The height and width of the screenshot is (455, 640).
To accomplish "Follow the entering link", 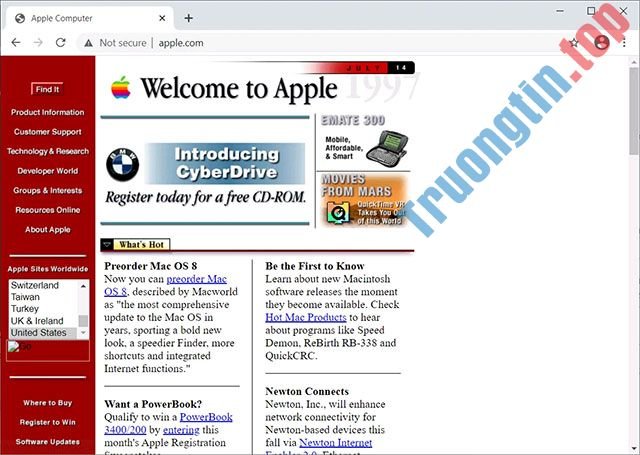I will [181, 430].
